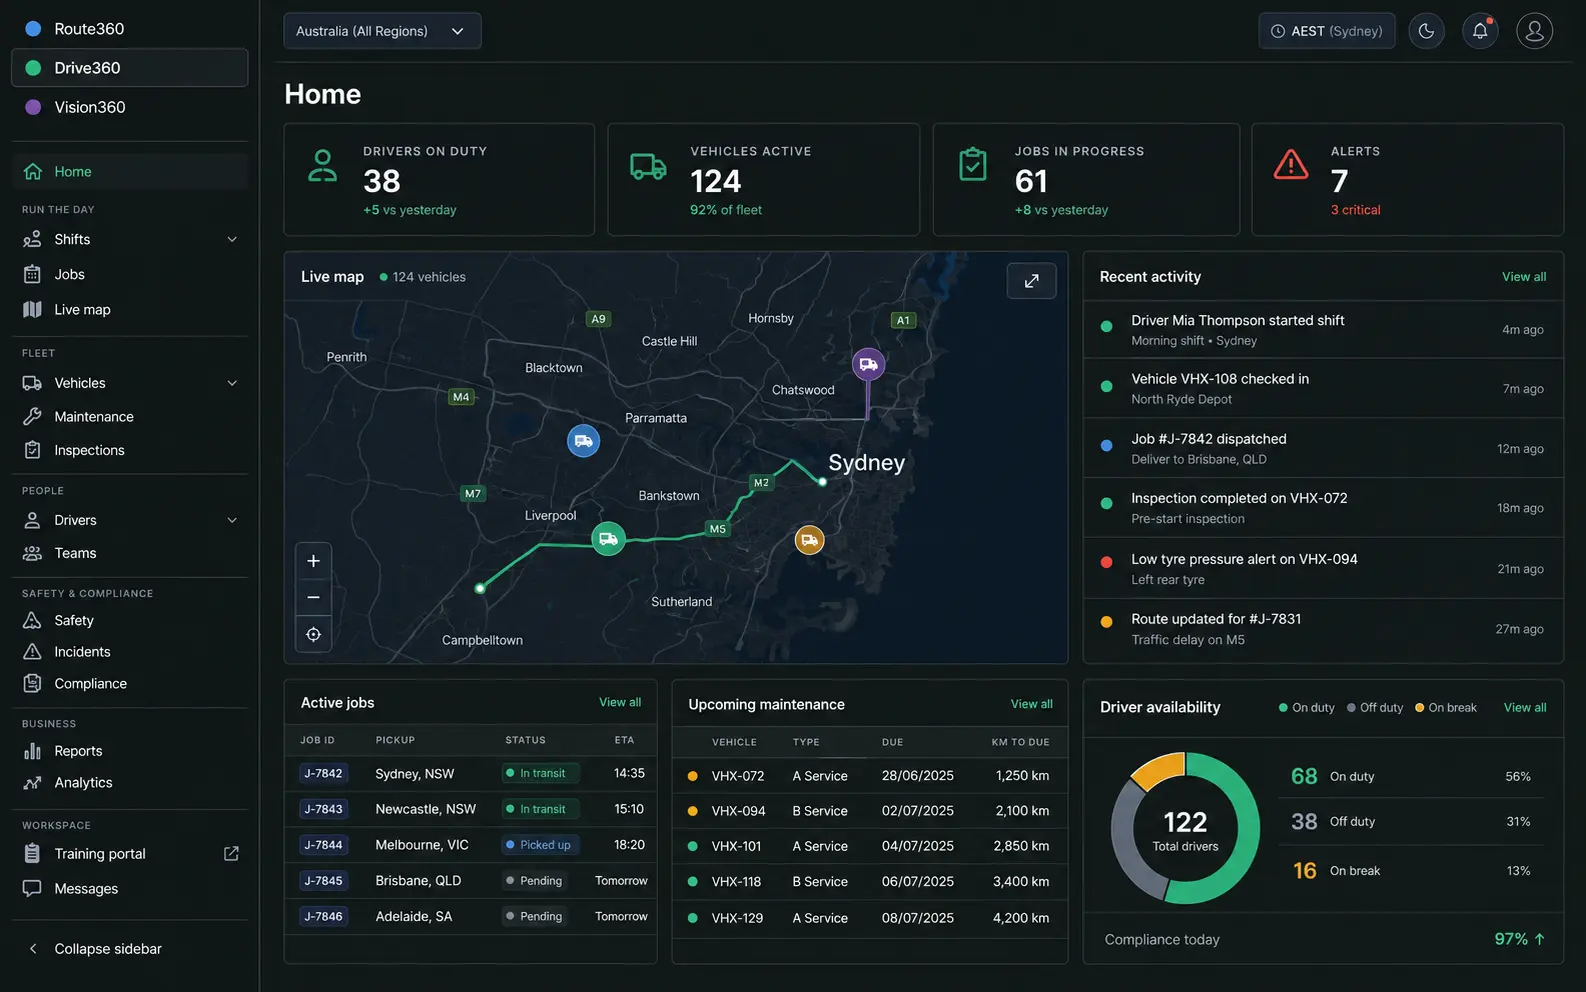View all upcoming maintenance

[1031, 705]
